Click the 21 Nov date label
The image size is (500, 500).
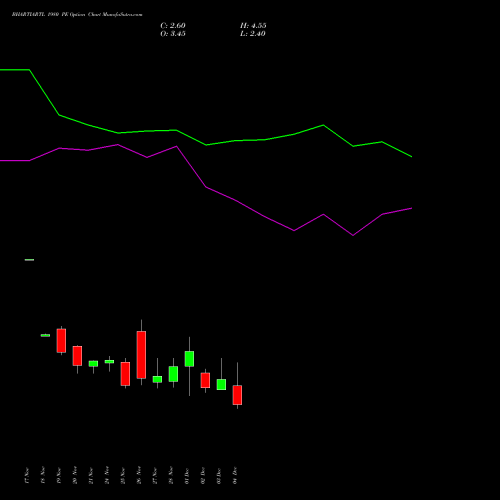(x=91, y=476)
